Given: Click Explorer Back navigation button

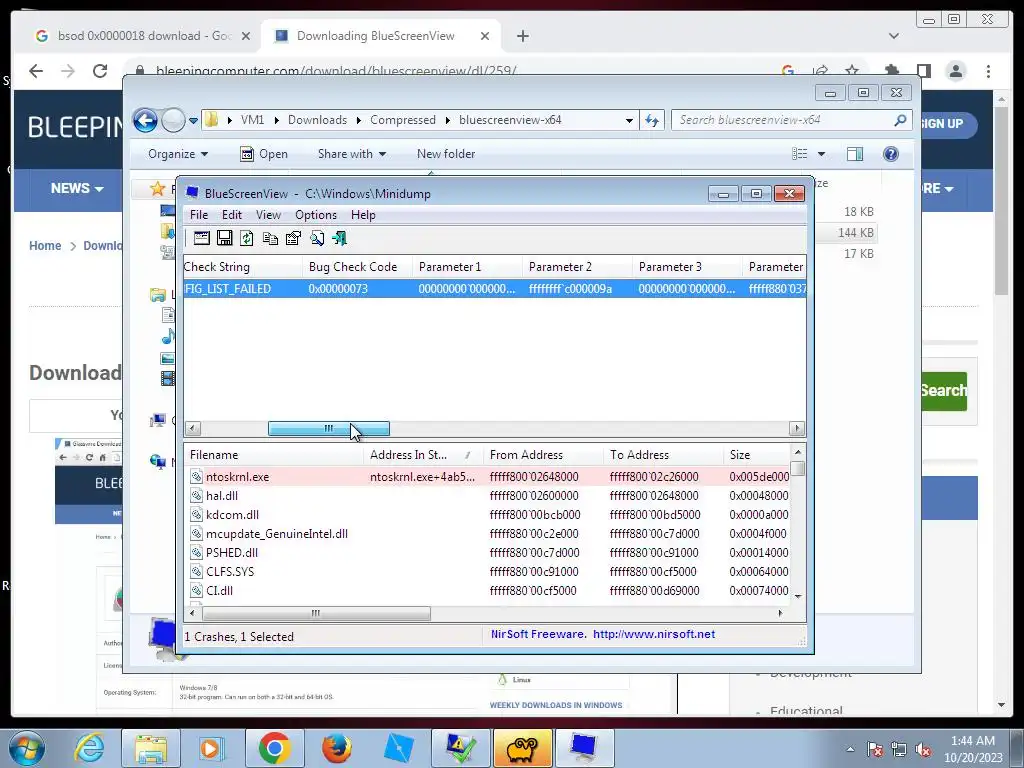Looking at the screenshot, I should 146,120.
